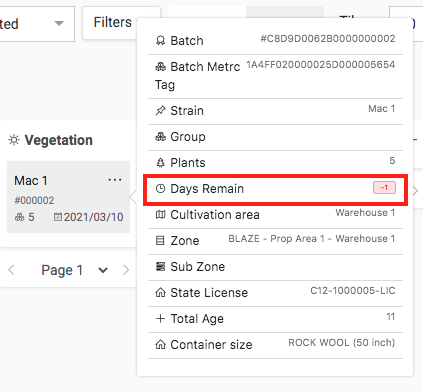
Task: Click the Sub Zone server icon
Action: [x=160, y=267]
